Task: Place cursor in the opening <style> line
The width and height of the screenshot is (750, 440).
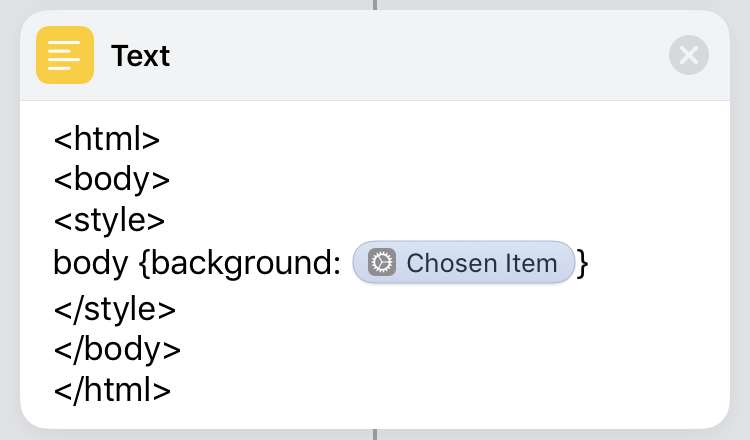Action: click(109, 221)
